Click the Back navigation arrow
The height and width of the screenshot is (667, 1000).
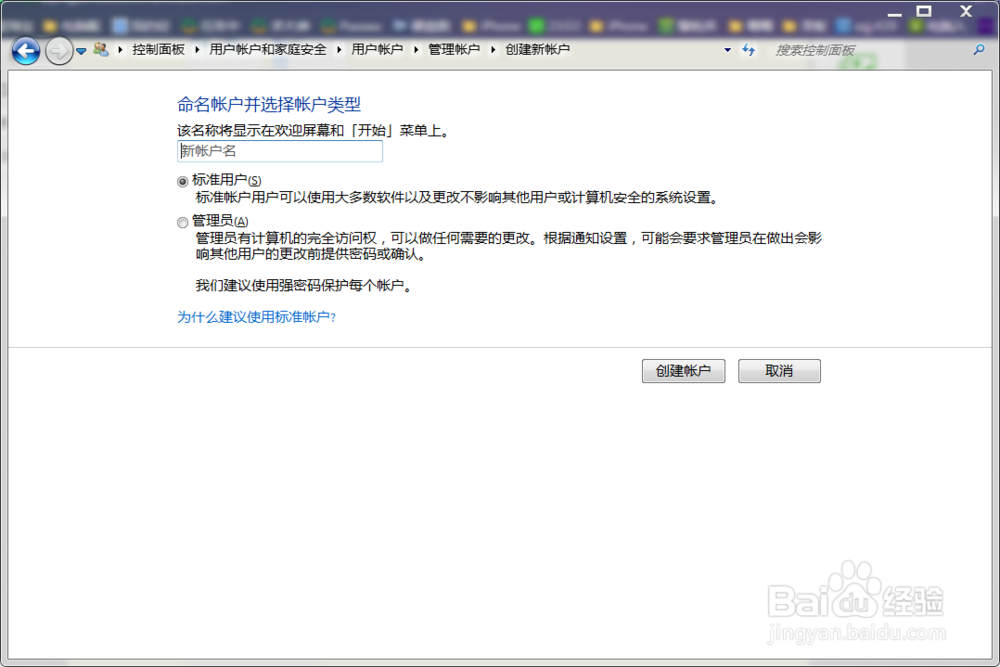pyautogui.click(x=24, y=49)
